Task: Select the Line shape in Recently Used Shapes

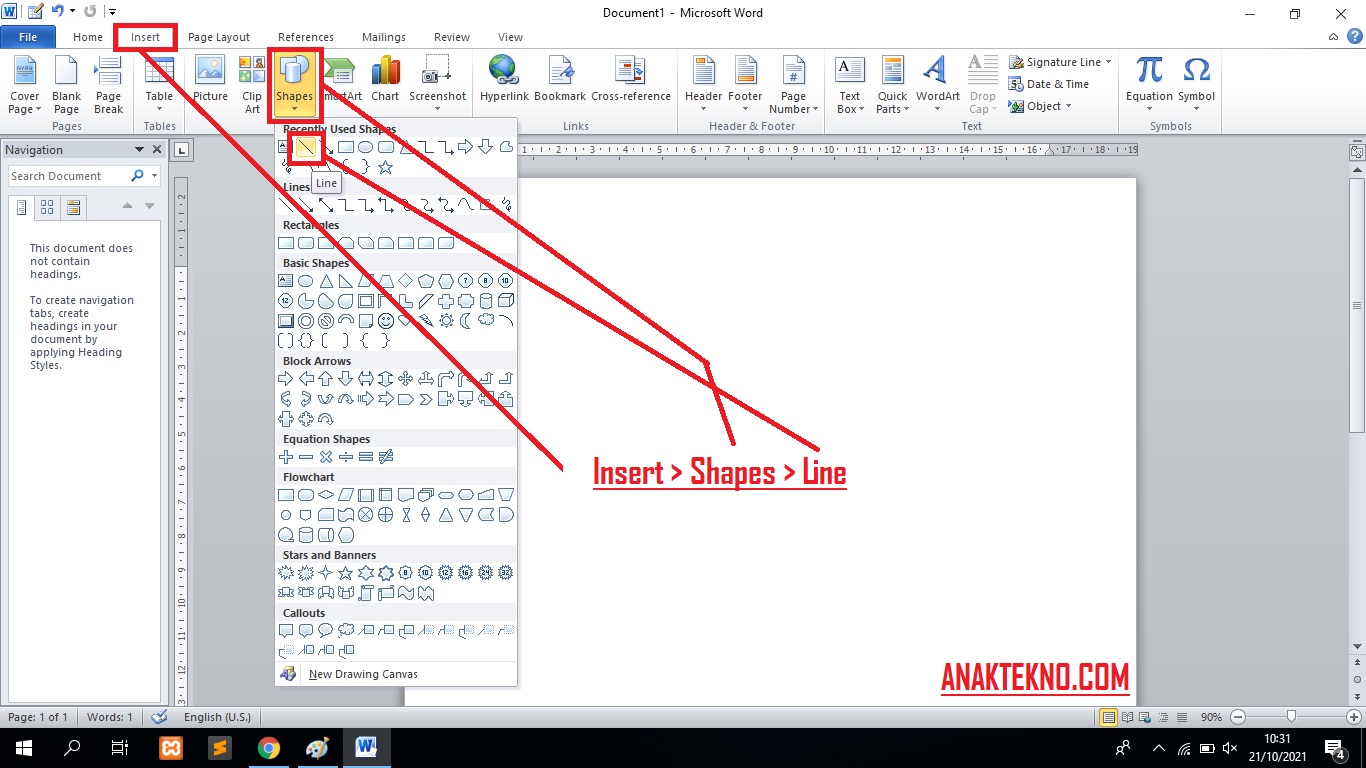Action: [306, 148]
